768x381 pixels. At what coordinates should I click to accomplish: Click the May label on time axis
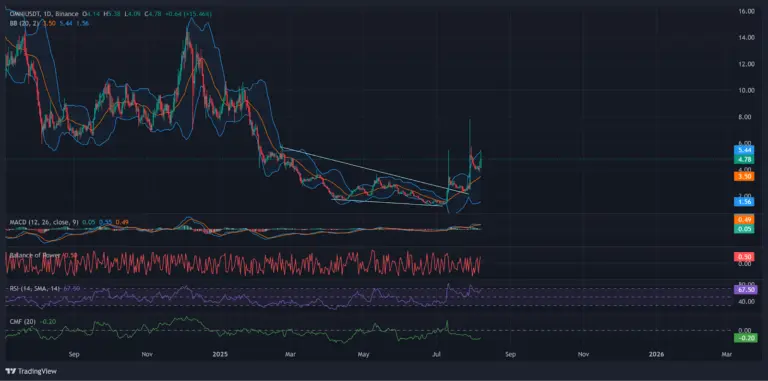[363, 353]
